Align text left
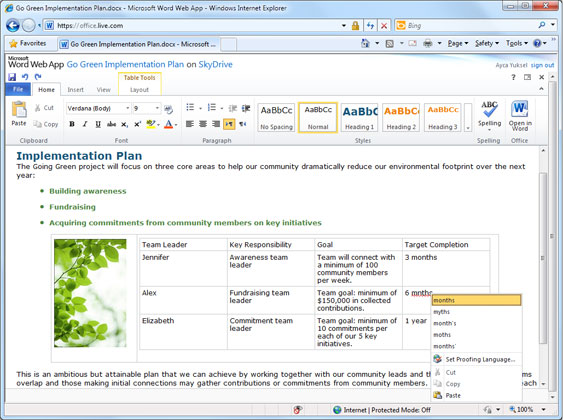Viewport: 563px width, 420px height. tap(190, 124)
